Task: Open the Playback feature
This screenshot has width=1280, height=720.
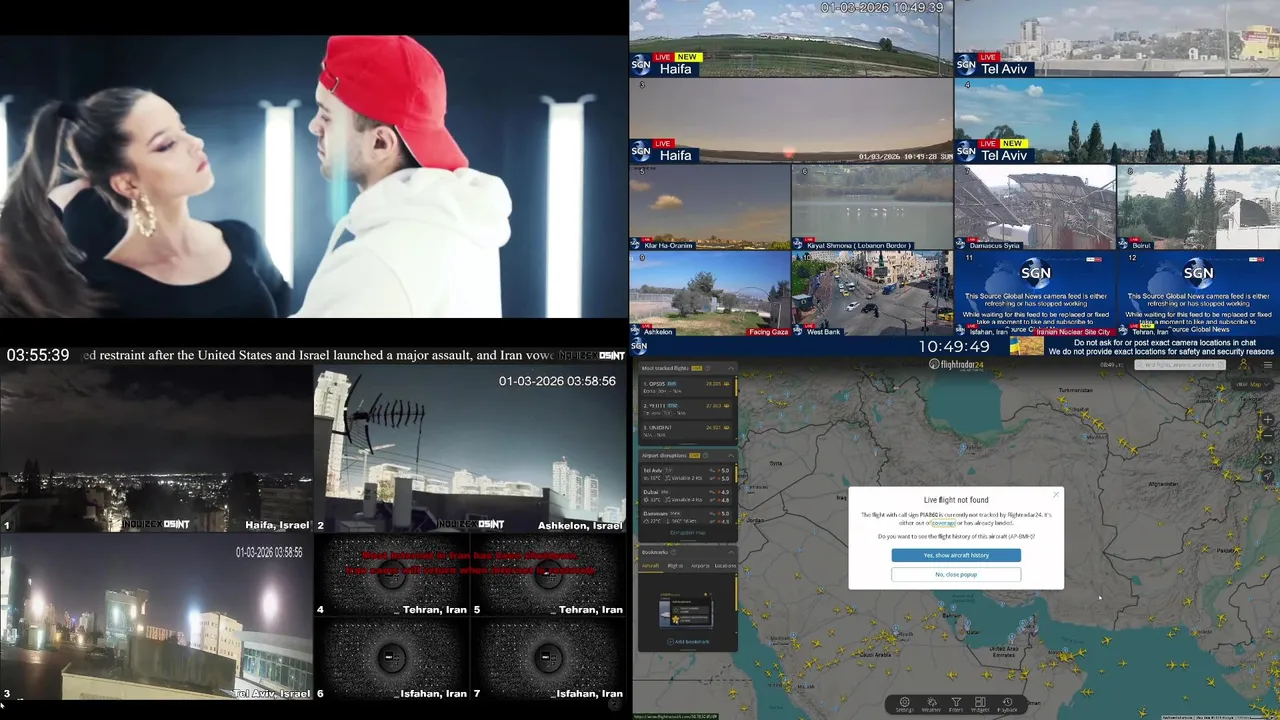Action: 1007,704
